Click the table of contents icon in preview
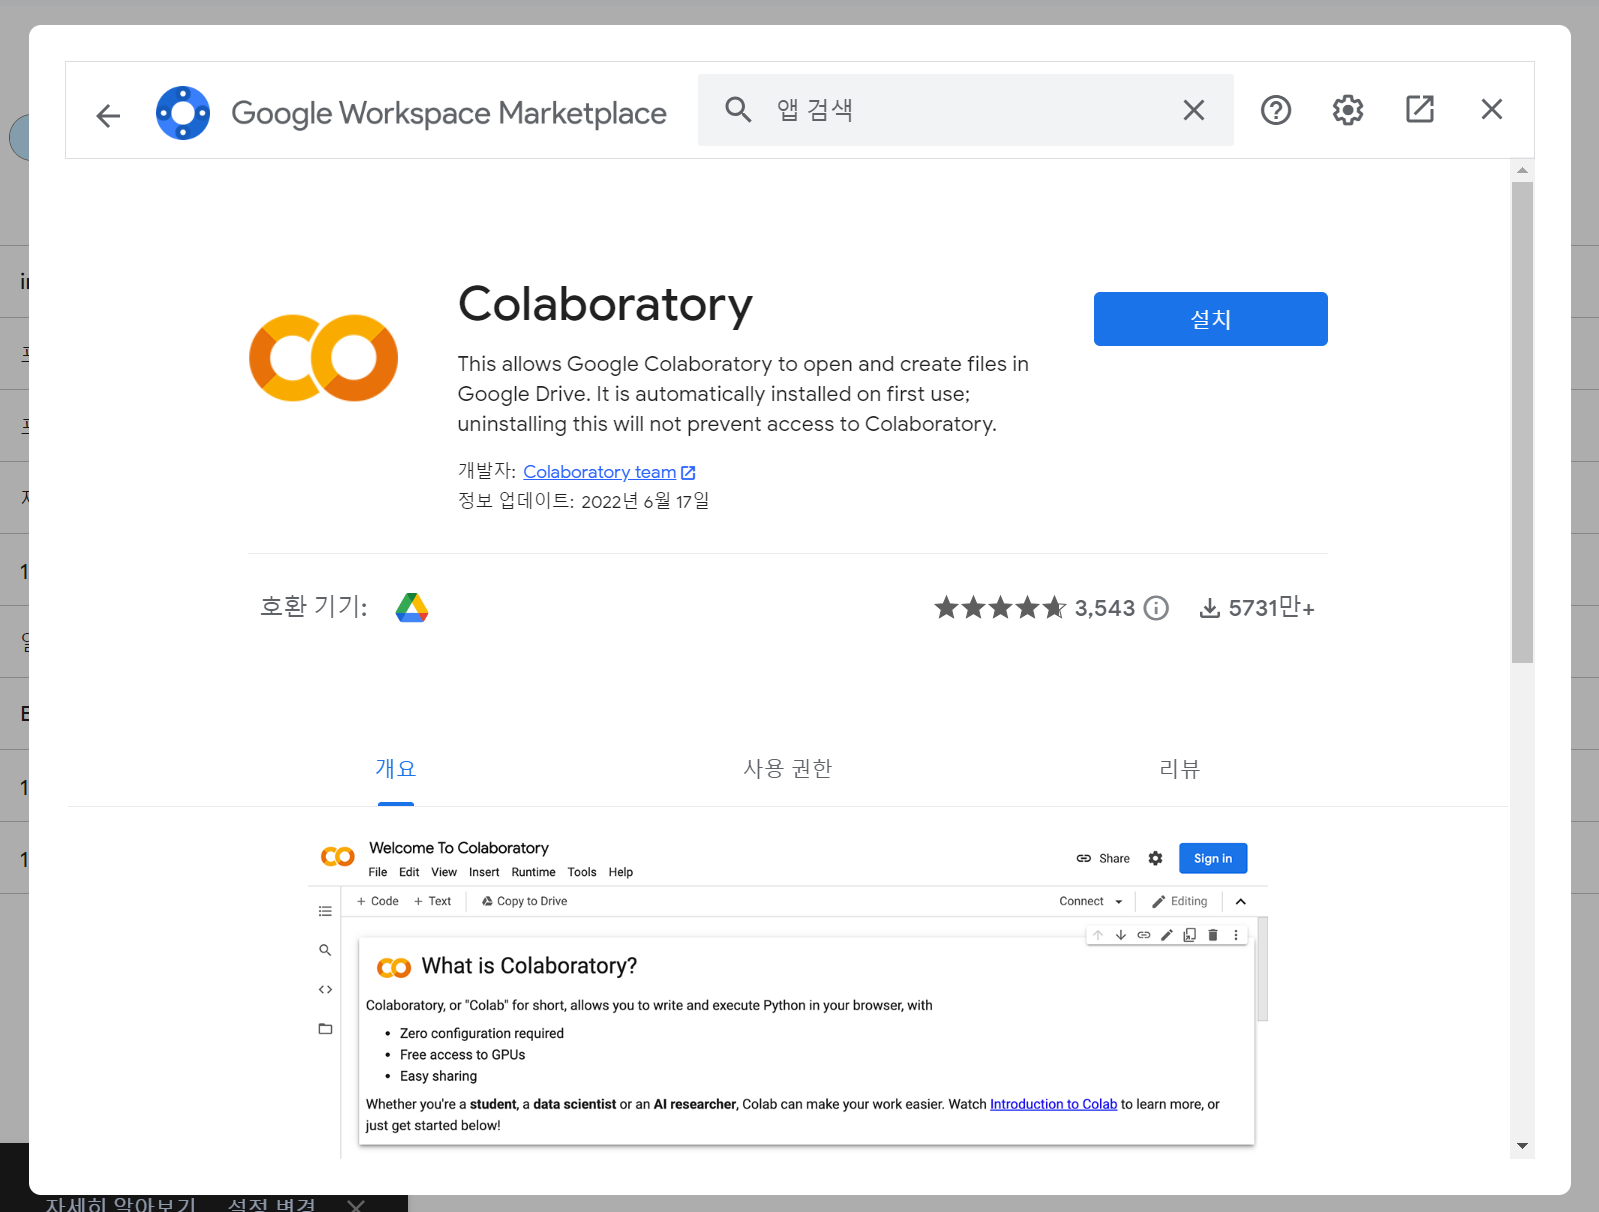Image resolution: width=1599 pixels, height=1212 pixels. 325,911
